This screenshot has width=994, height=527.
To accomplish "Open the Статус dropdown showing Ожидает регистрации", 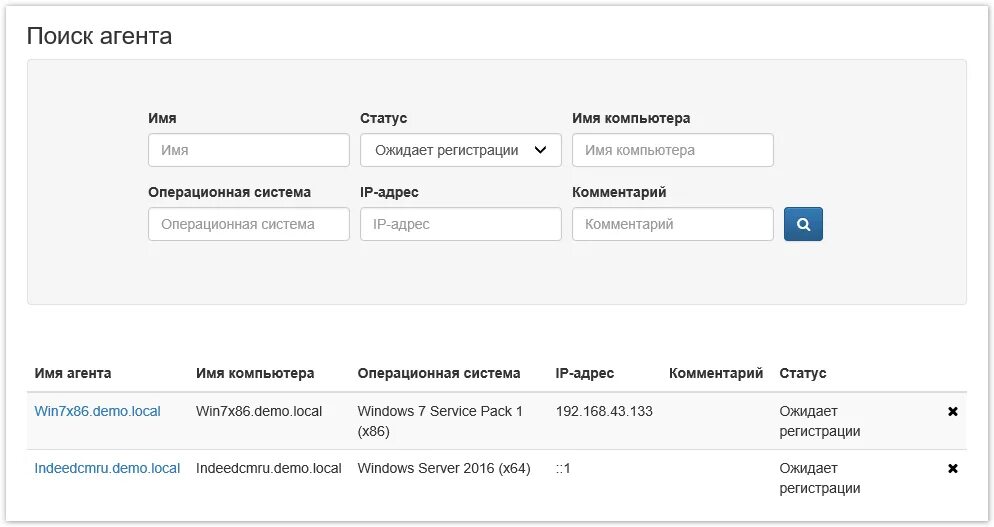I will coord(461,150).
